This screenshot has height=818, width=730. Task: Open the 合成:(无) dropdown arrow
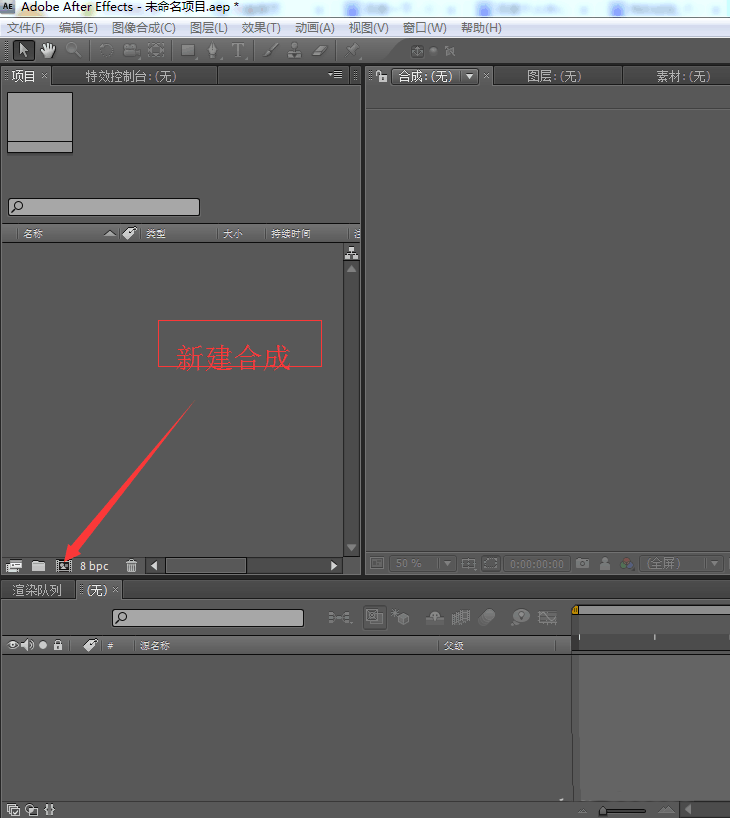[x=470, y=76]
